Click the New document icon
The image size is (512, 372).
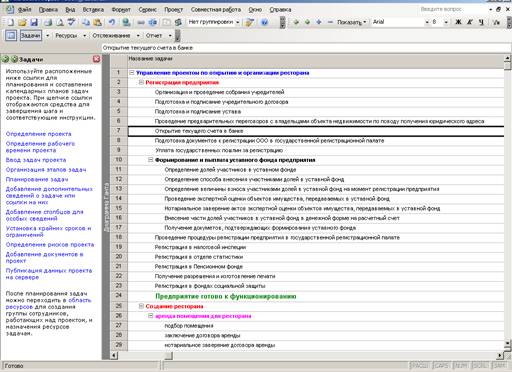click(x=11, y=22)
